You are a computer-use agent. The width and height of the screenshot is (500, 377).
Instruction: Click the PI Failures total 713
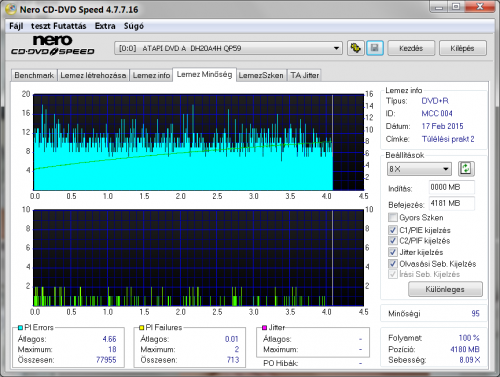(x=233, y=360)
